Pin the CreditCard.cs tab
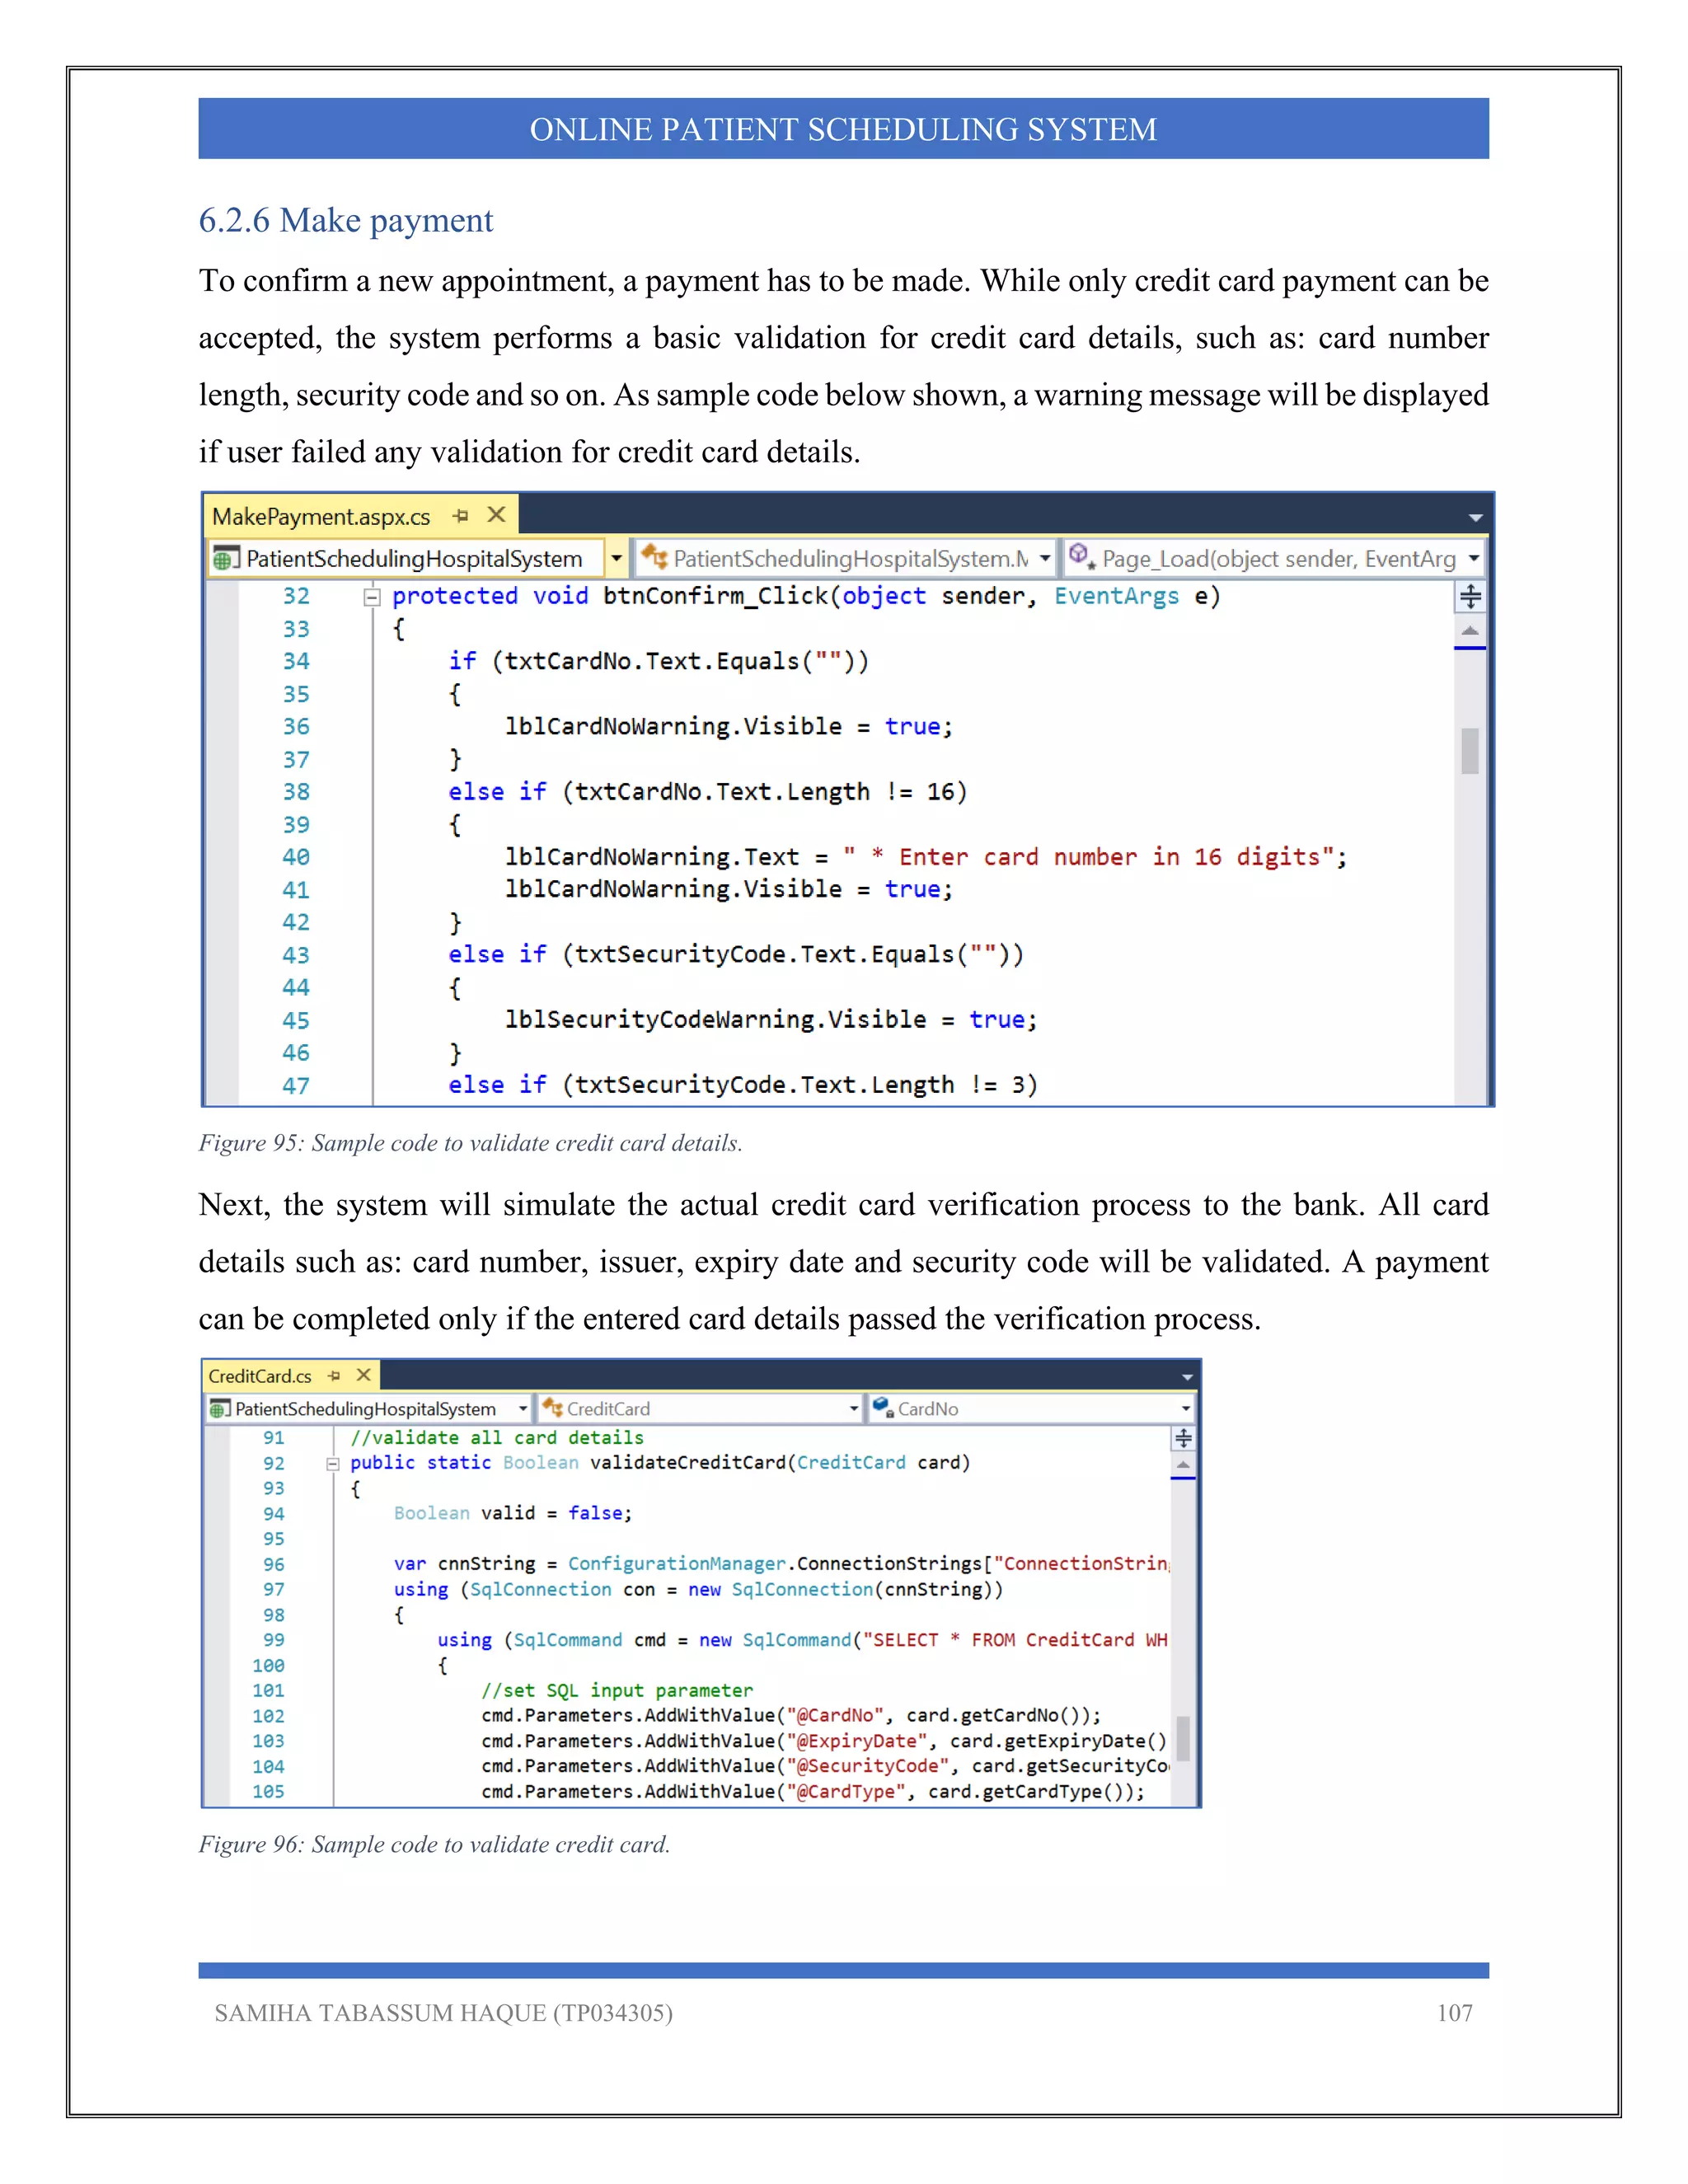This screenshot has height=2184, width=1688. tap(334, 1376)
